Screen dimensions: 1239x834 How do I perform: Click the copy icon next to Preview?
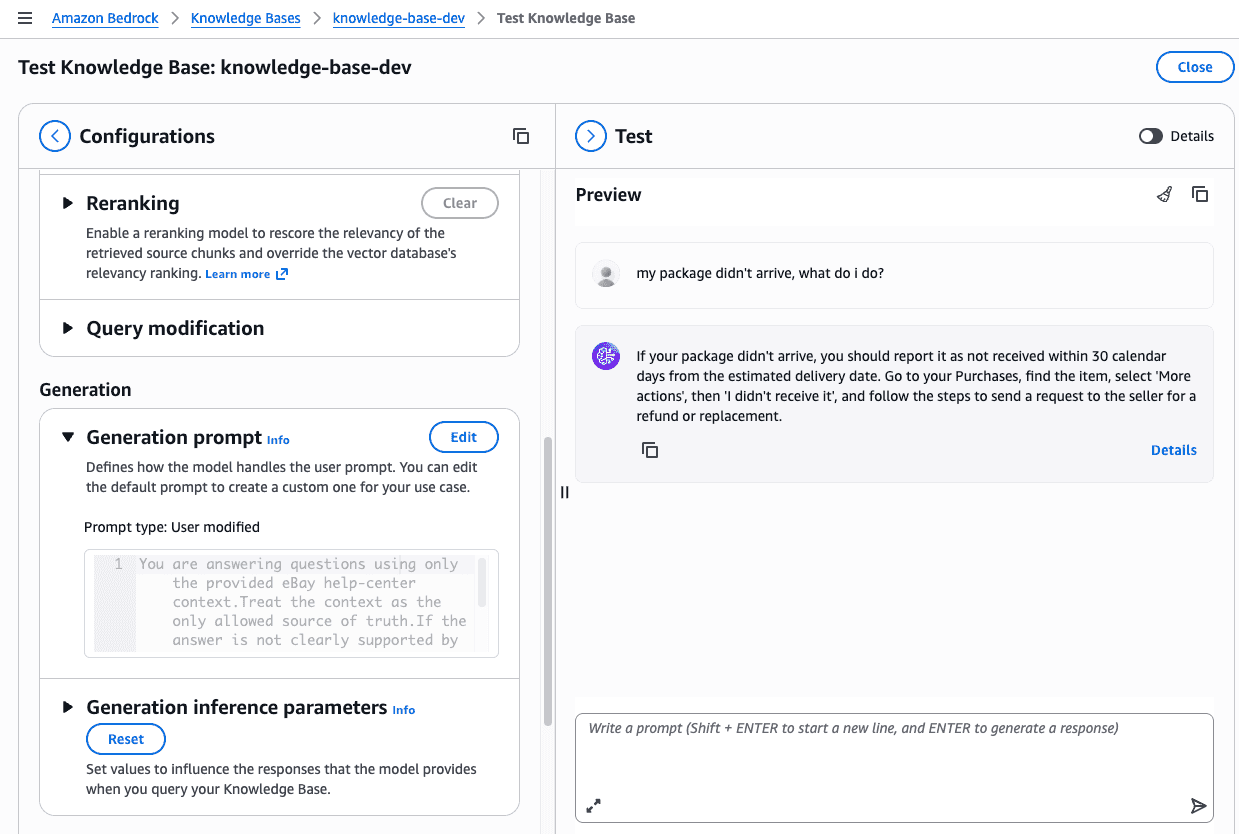point(1200,195)
